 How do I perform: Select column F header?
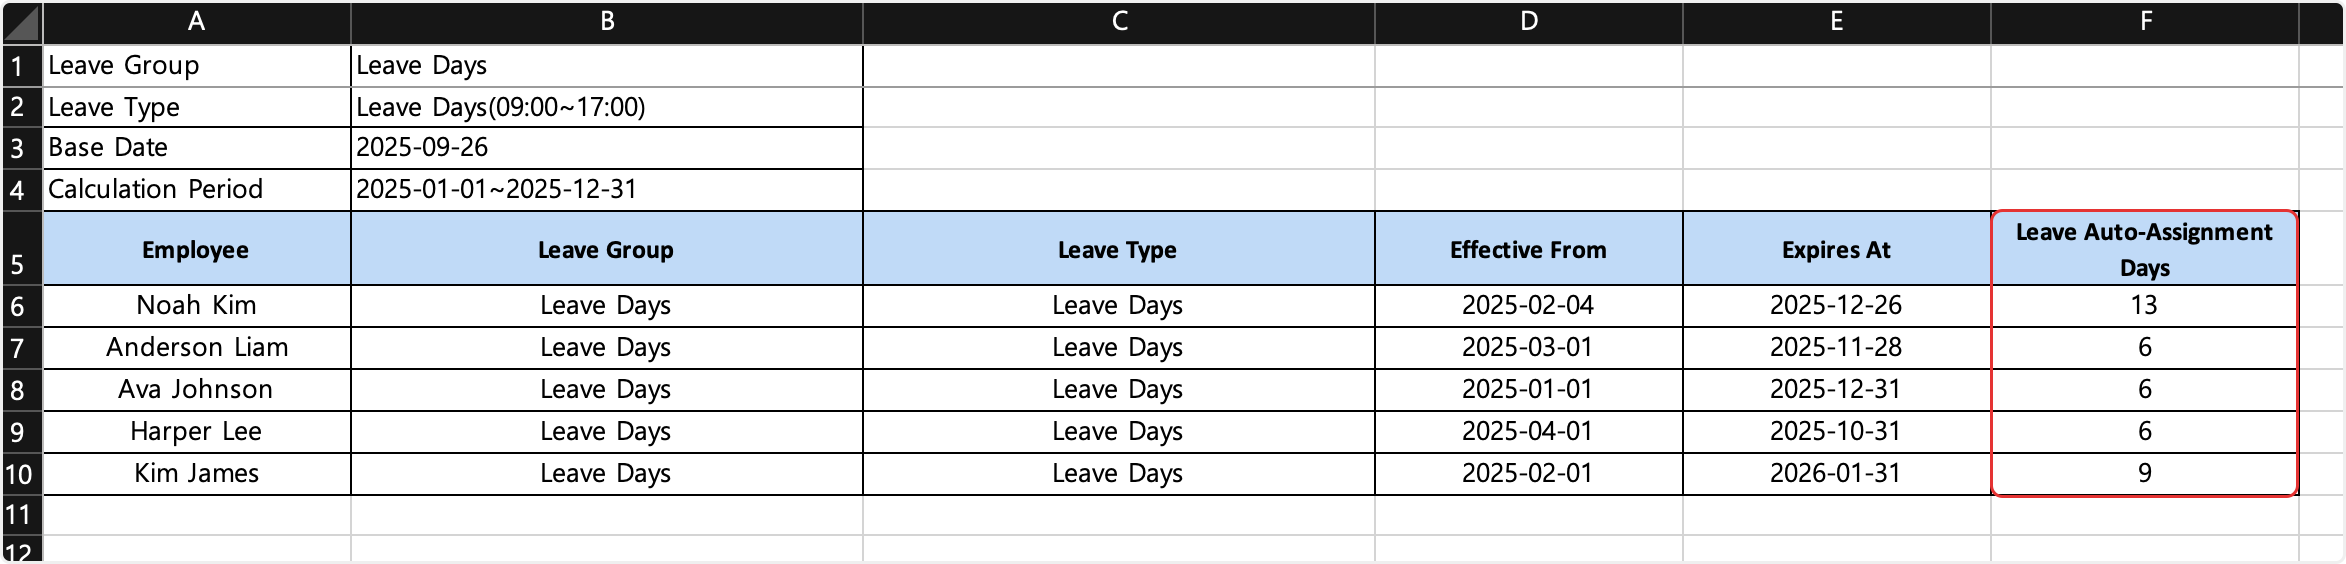pyautogui.click(x=2144, y=22)
